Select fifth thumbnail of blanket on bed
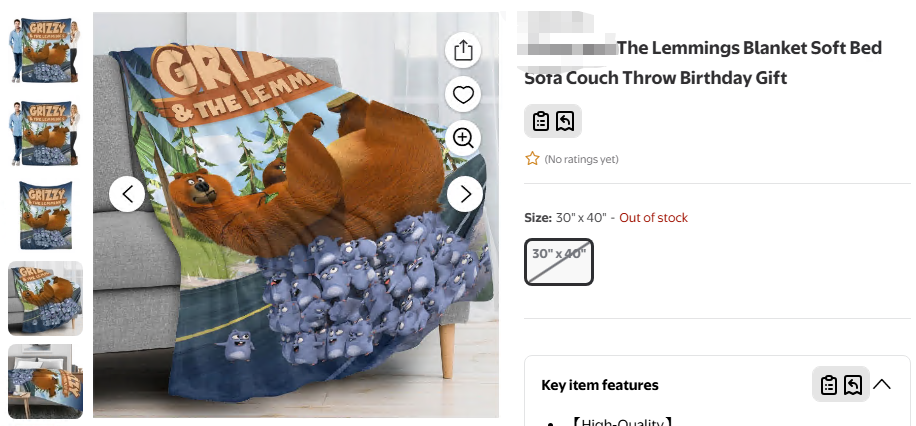This screenshot has width=916, height=426. click(45, 381)
